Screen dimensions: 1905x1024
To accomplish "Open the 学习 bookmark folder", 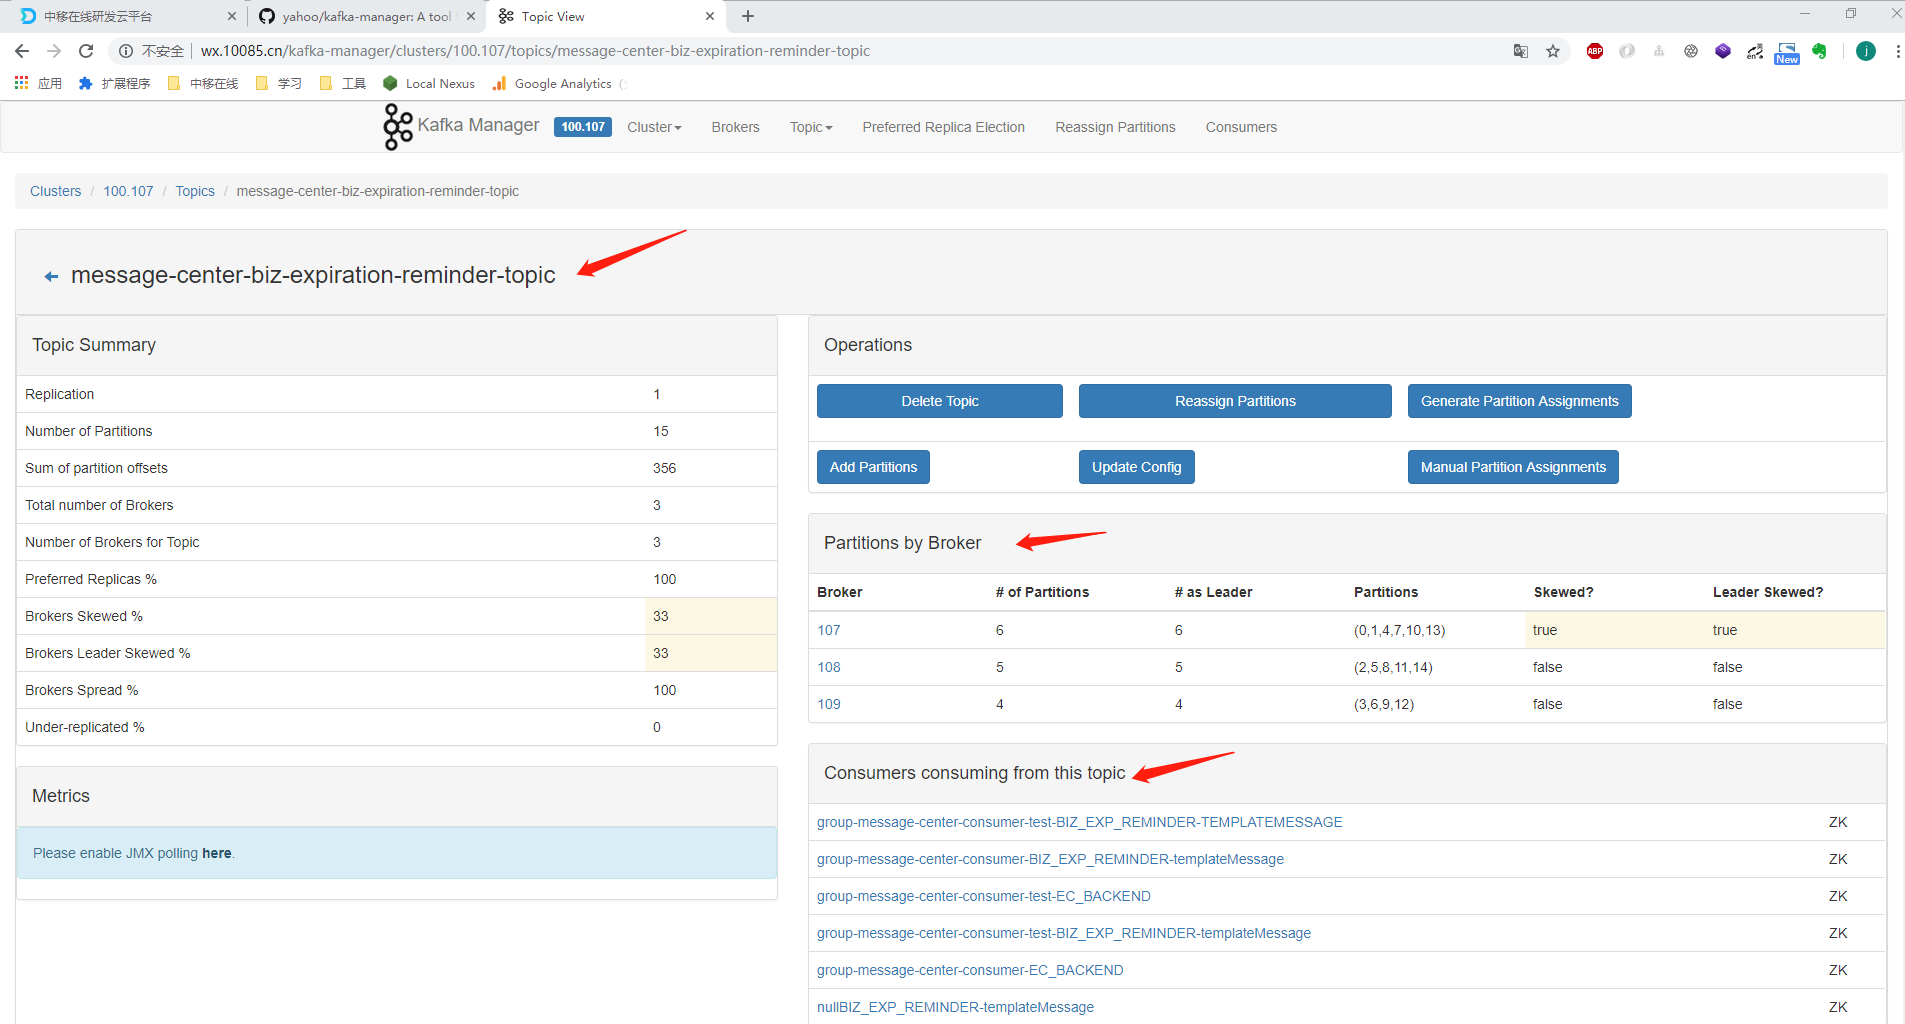I will click(x=279, y=83).
